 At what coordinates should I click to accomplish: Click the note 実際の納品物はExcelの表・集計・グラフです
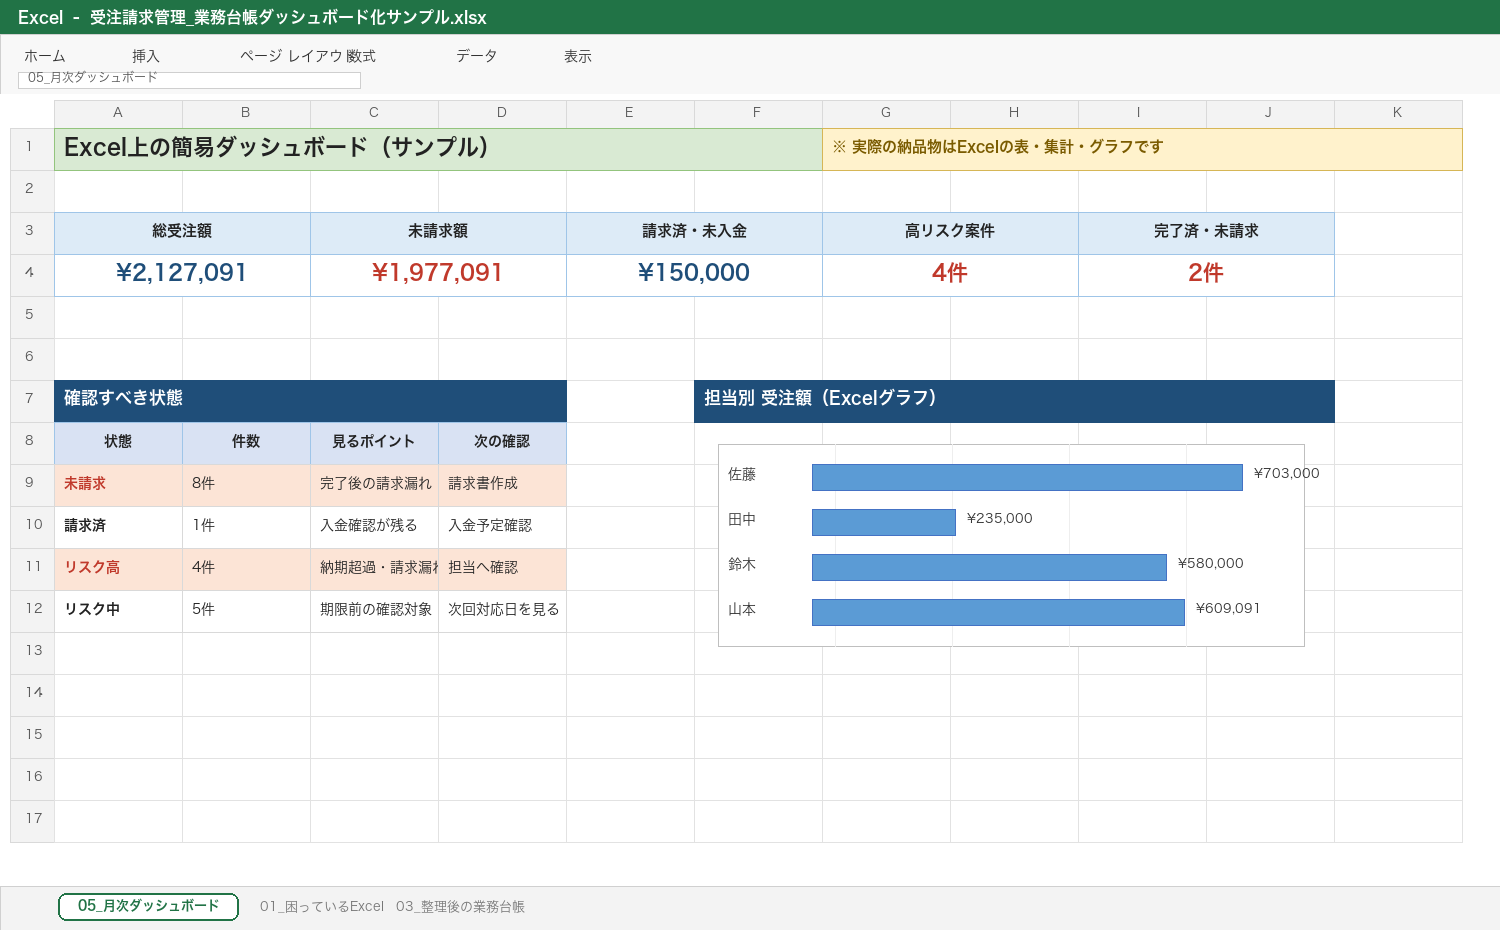(x=1142, y=149)
